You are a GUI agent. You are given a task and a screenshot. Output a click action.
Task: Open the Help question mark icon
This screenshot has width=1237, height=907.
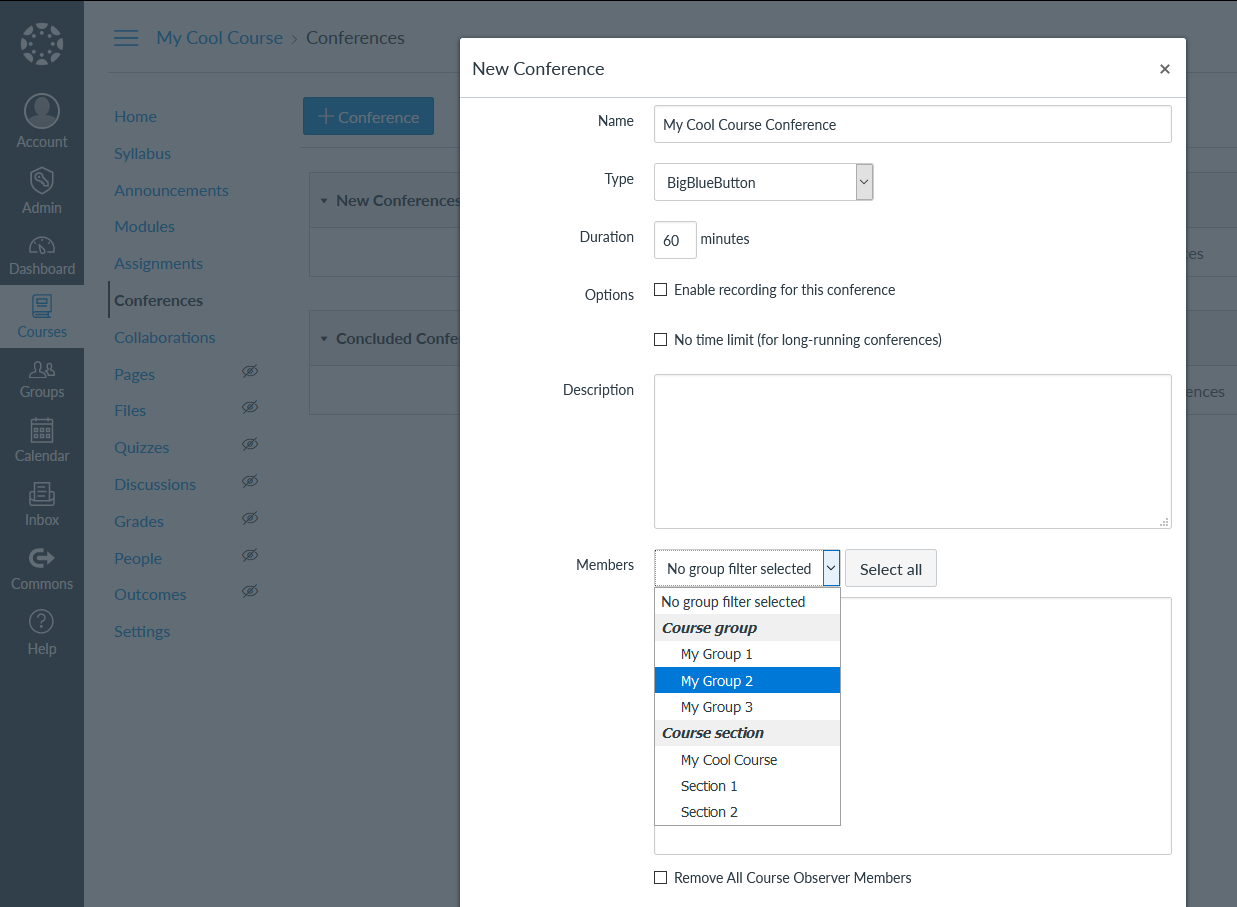tap(42, 621)
